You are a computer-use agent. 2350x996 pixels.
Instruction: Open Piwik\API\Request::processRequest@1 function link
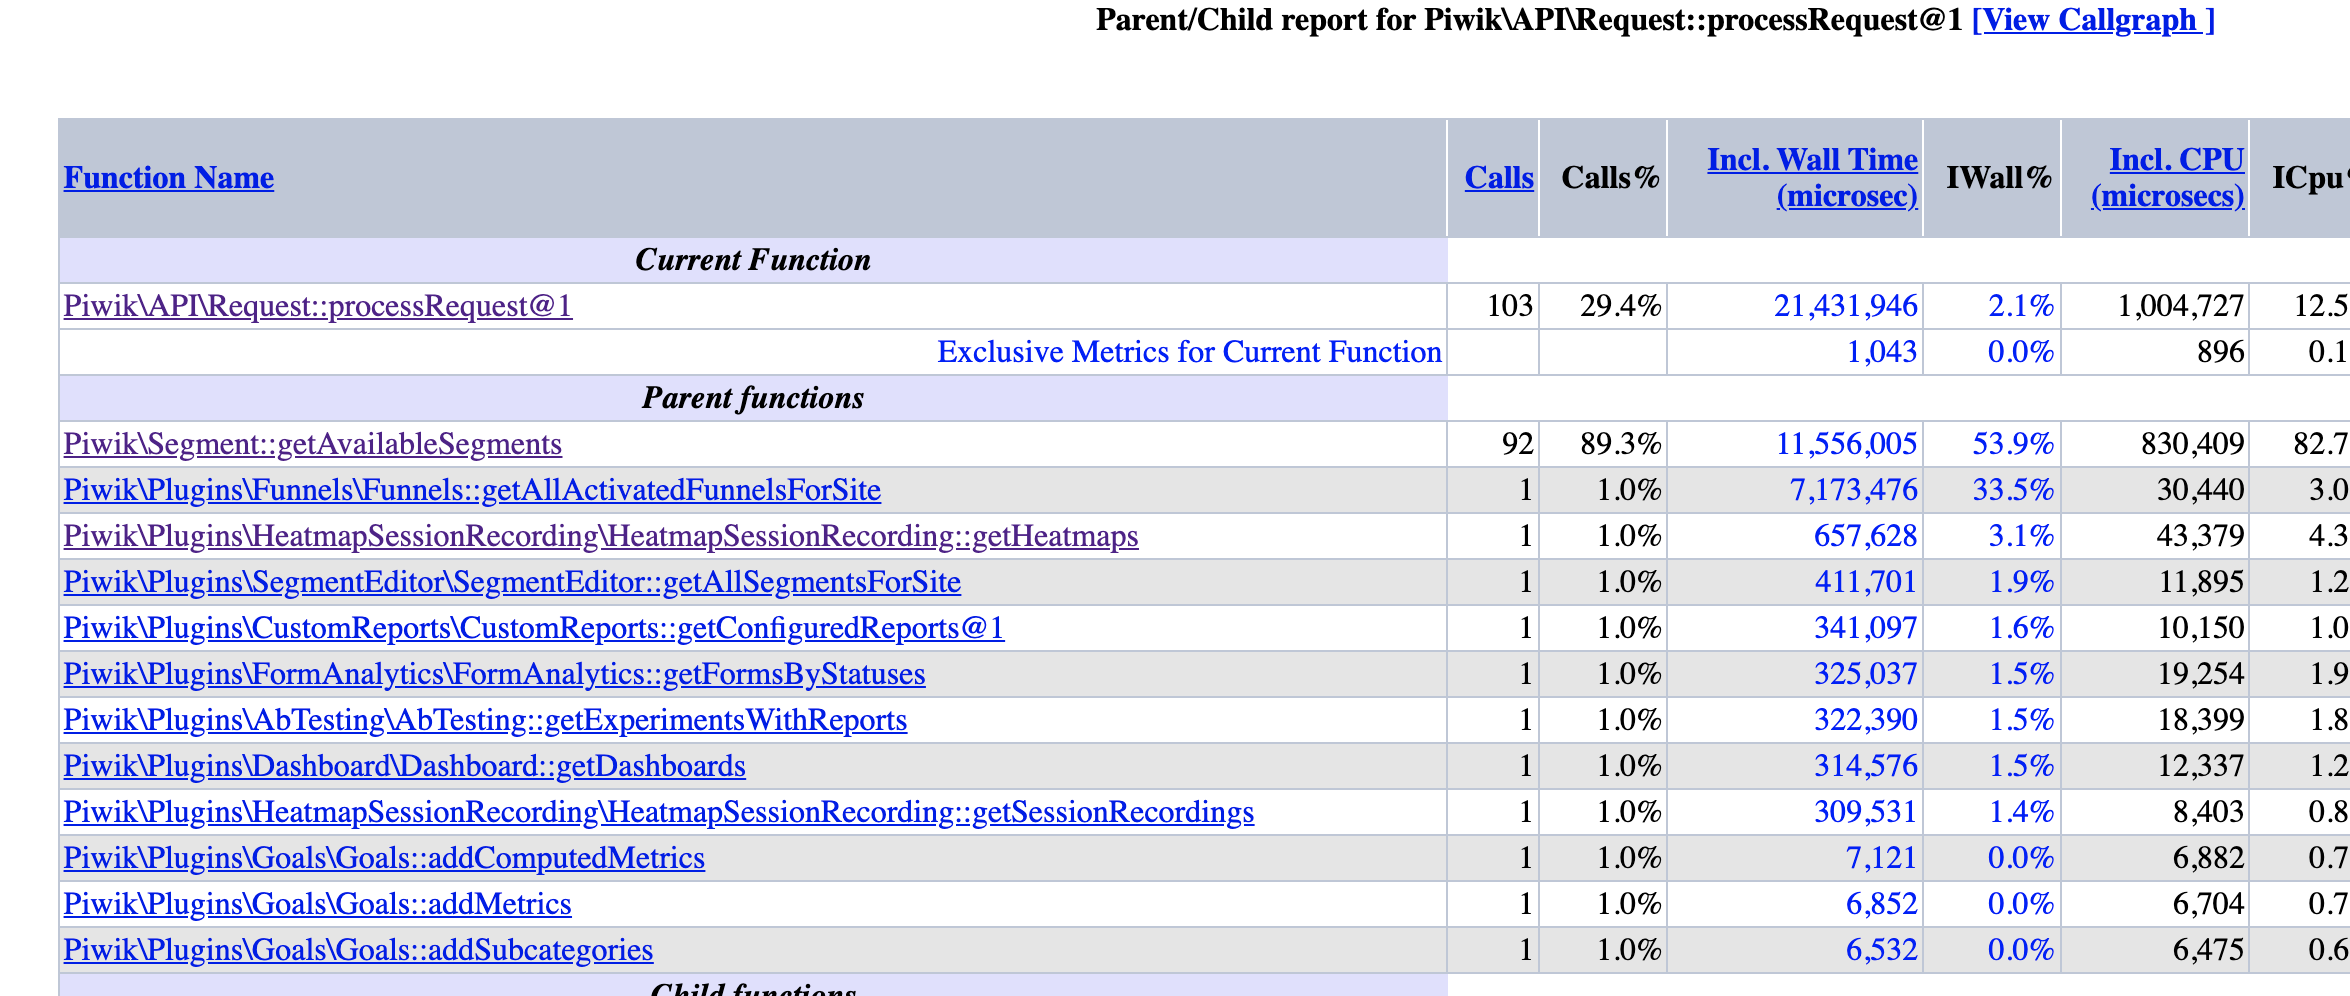318,306
